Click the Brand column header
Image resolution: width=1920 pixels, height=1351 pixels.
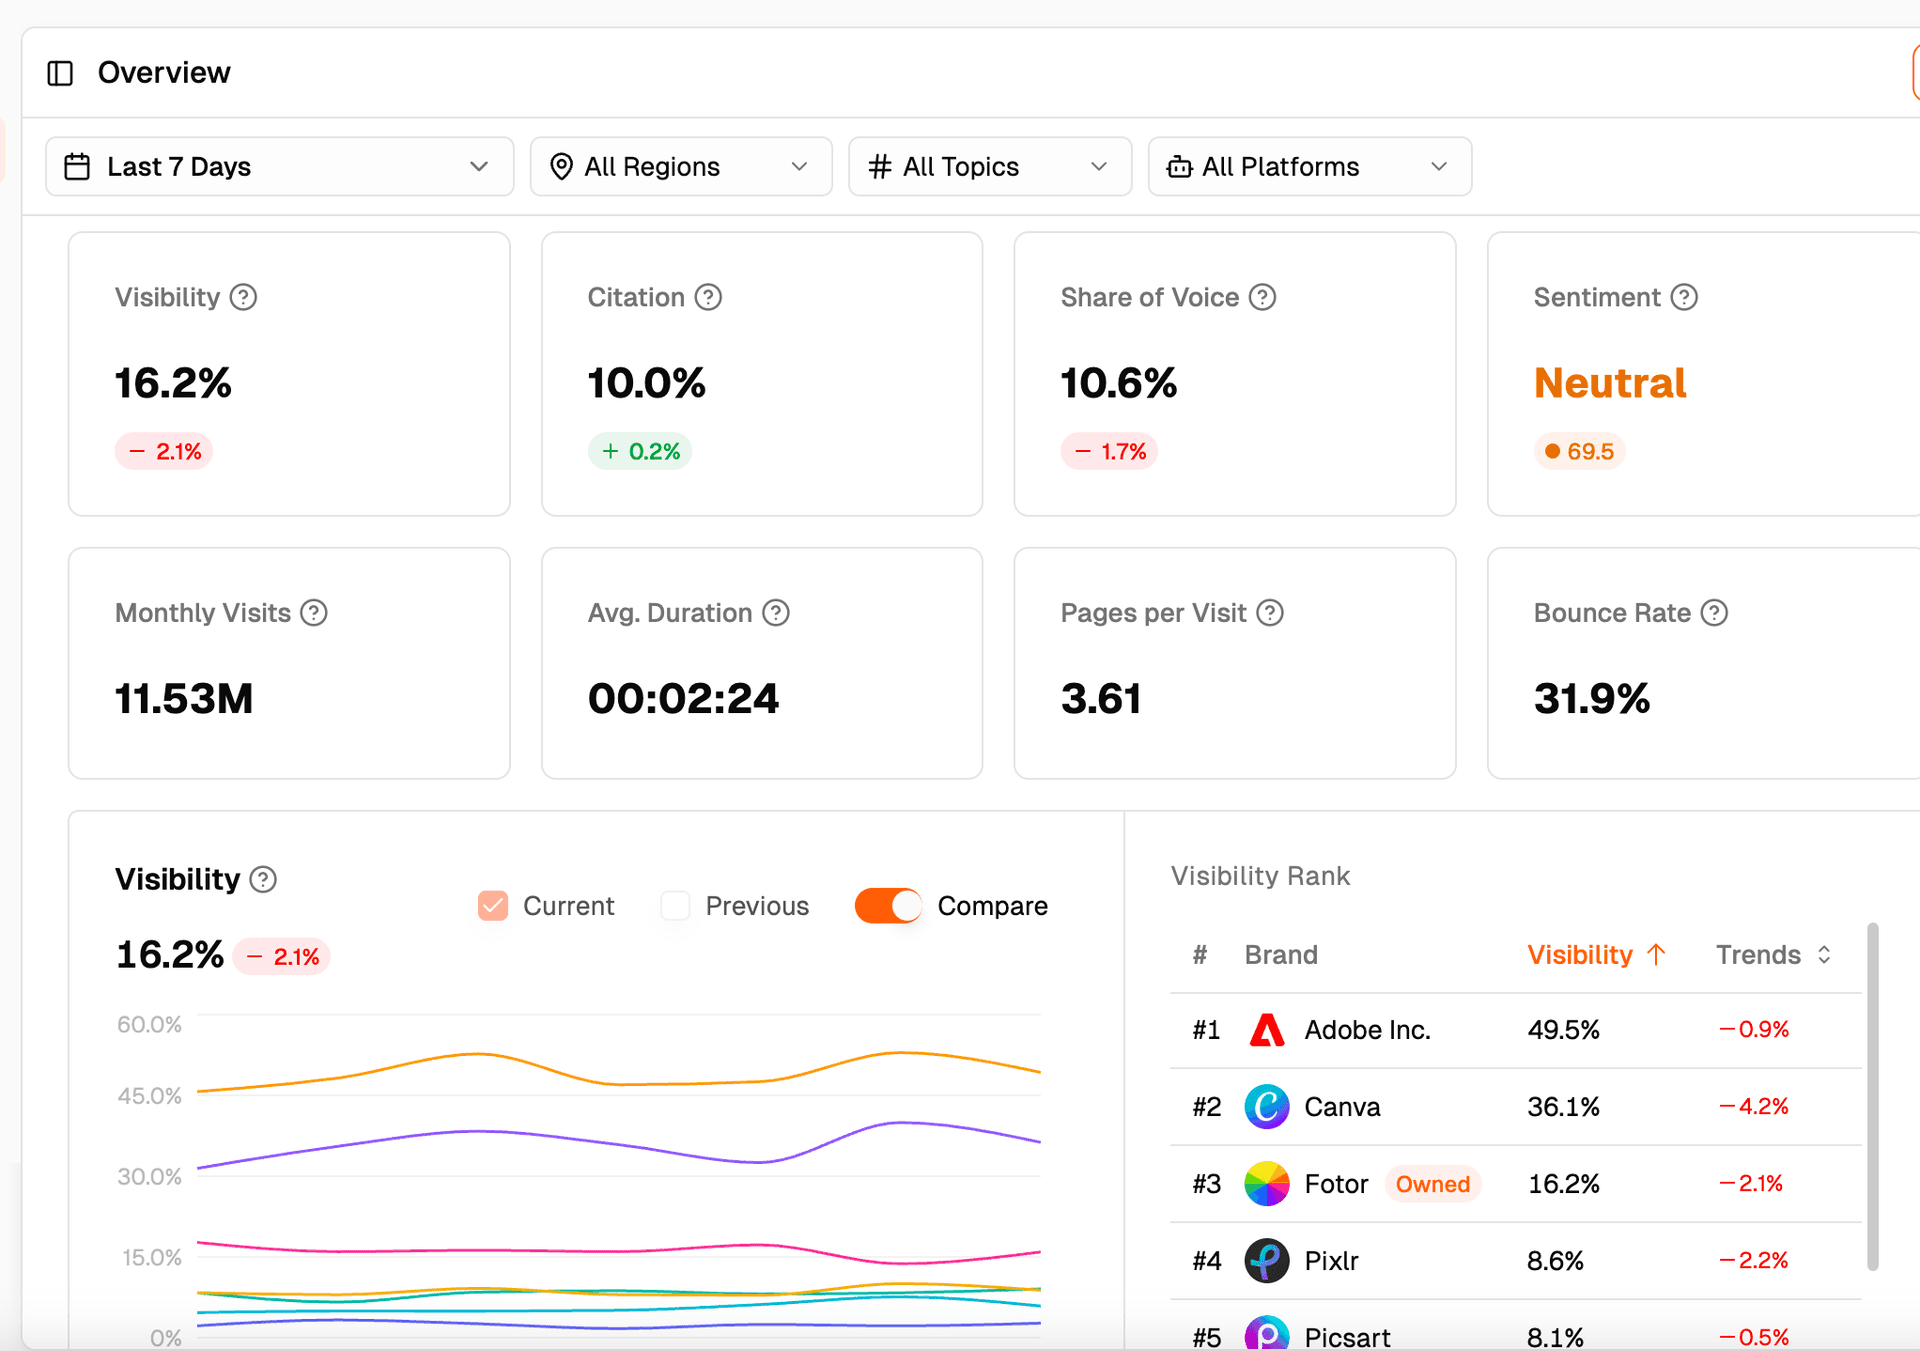[1281, 955]
